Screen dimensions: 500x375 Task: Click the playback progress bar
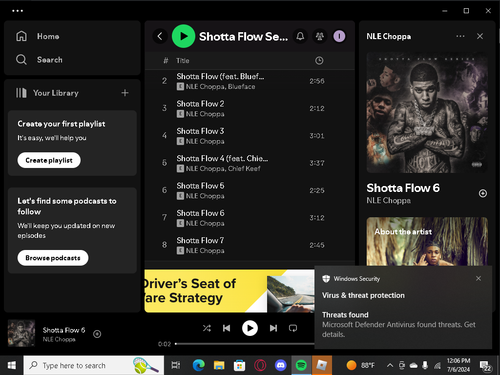(x=245, y=344)
